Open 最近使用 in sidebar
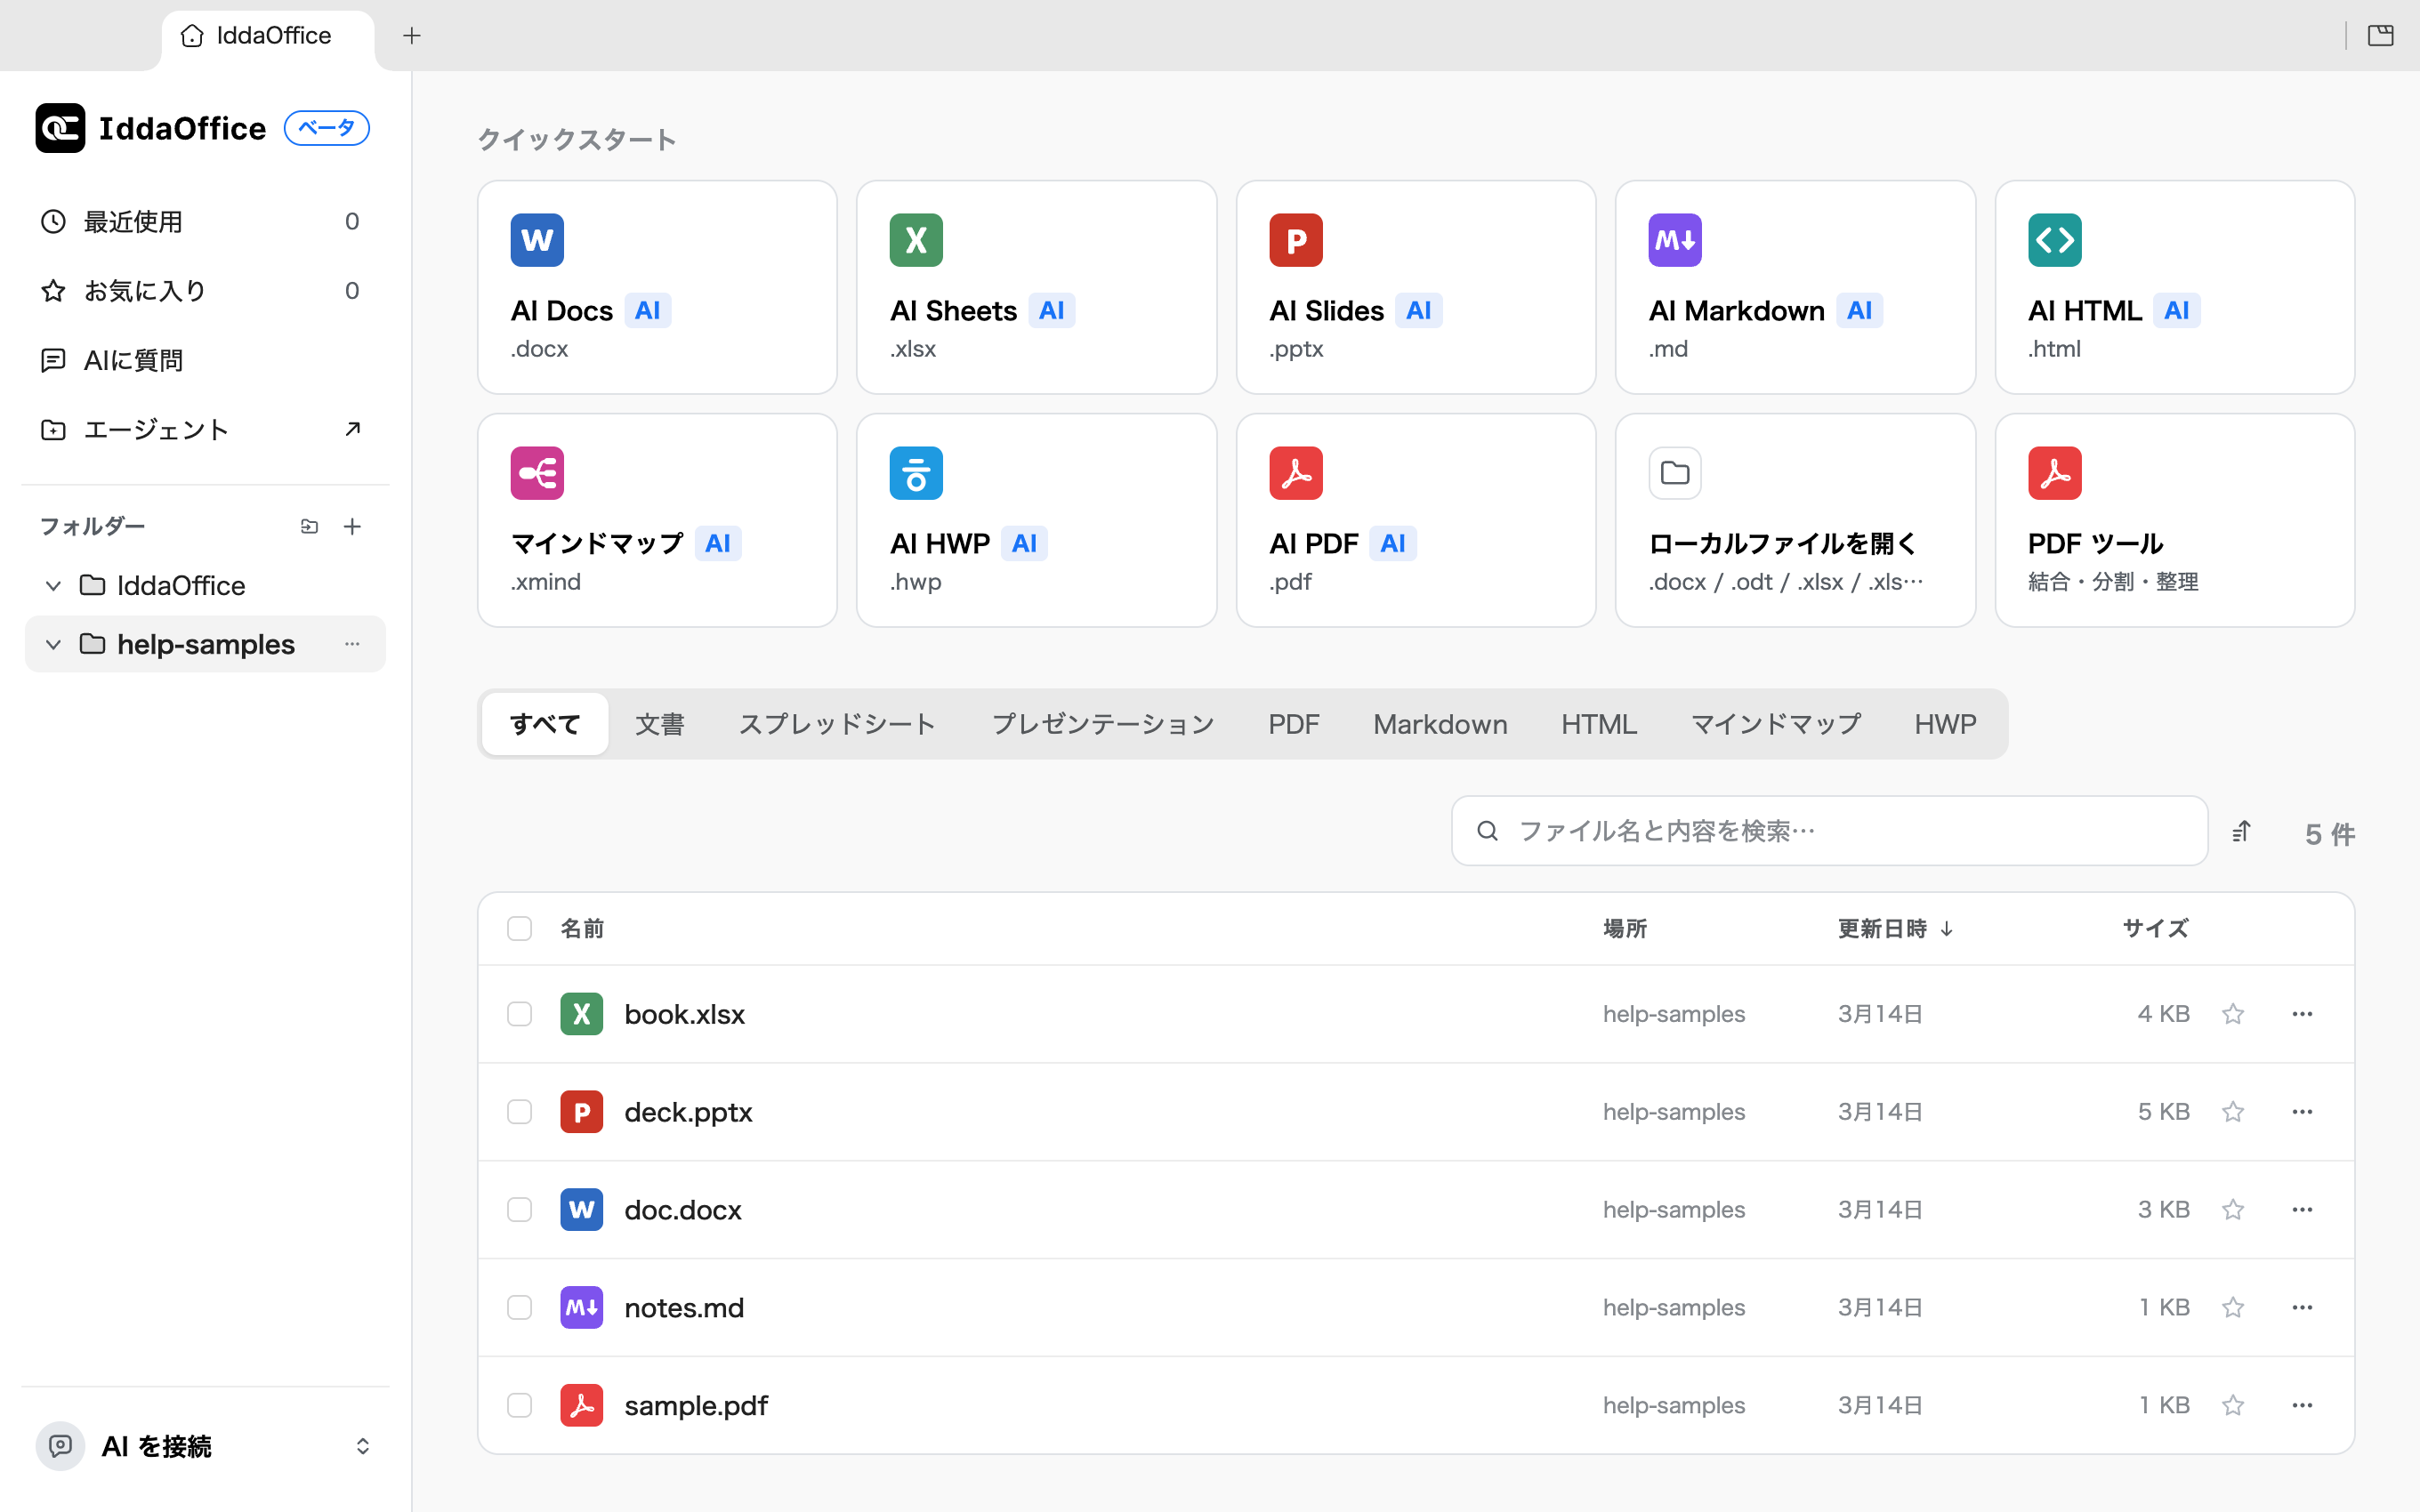The image size is (2420, 1512). (x=205, y=222)
